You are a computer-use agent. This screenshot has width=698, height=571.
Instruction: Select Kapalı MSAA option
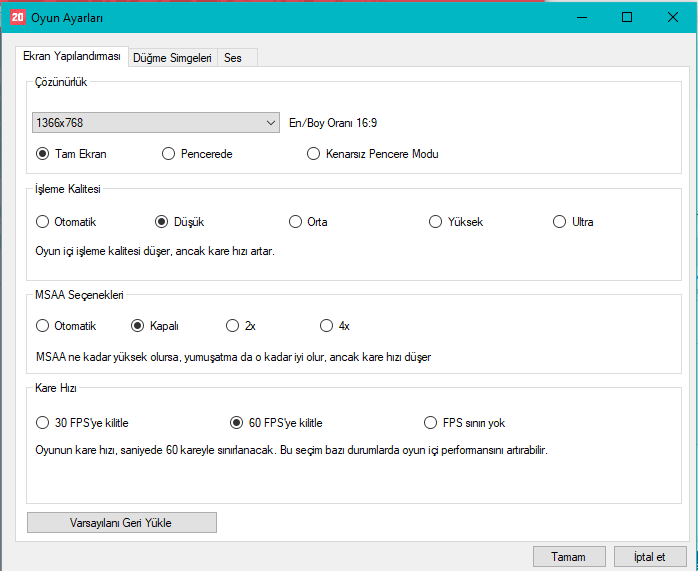coord(155,326)
